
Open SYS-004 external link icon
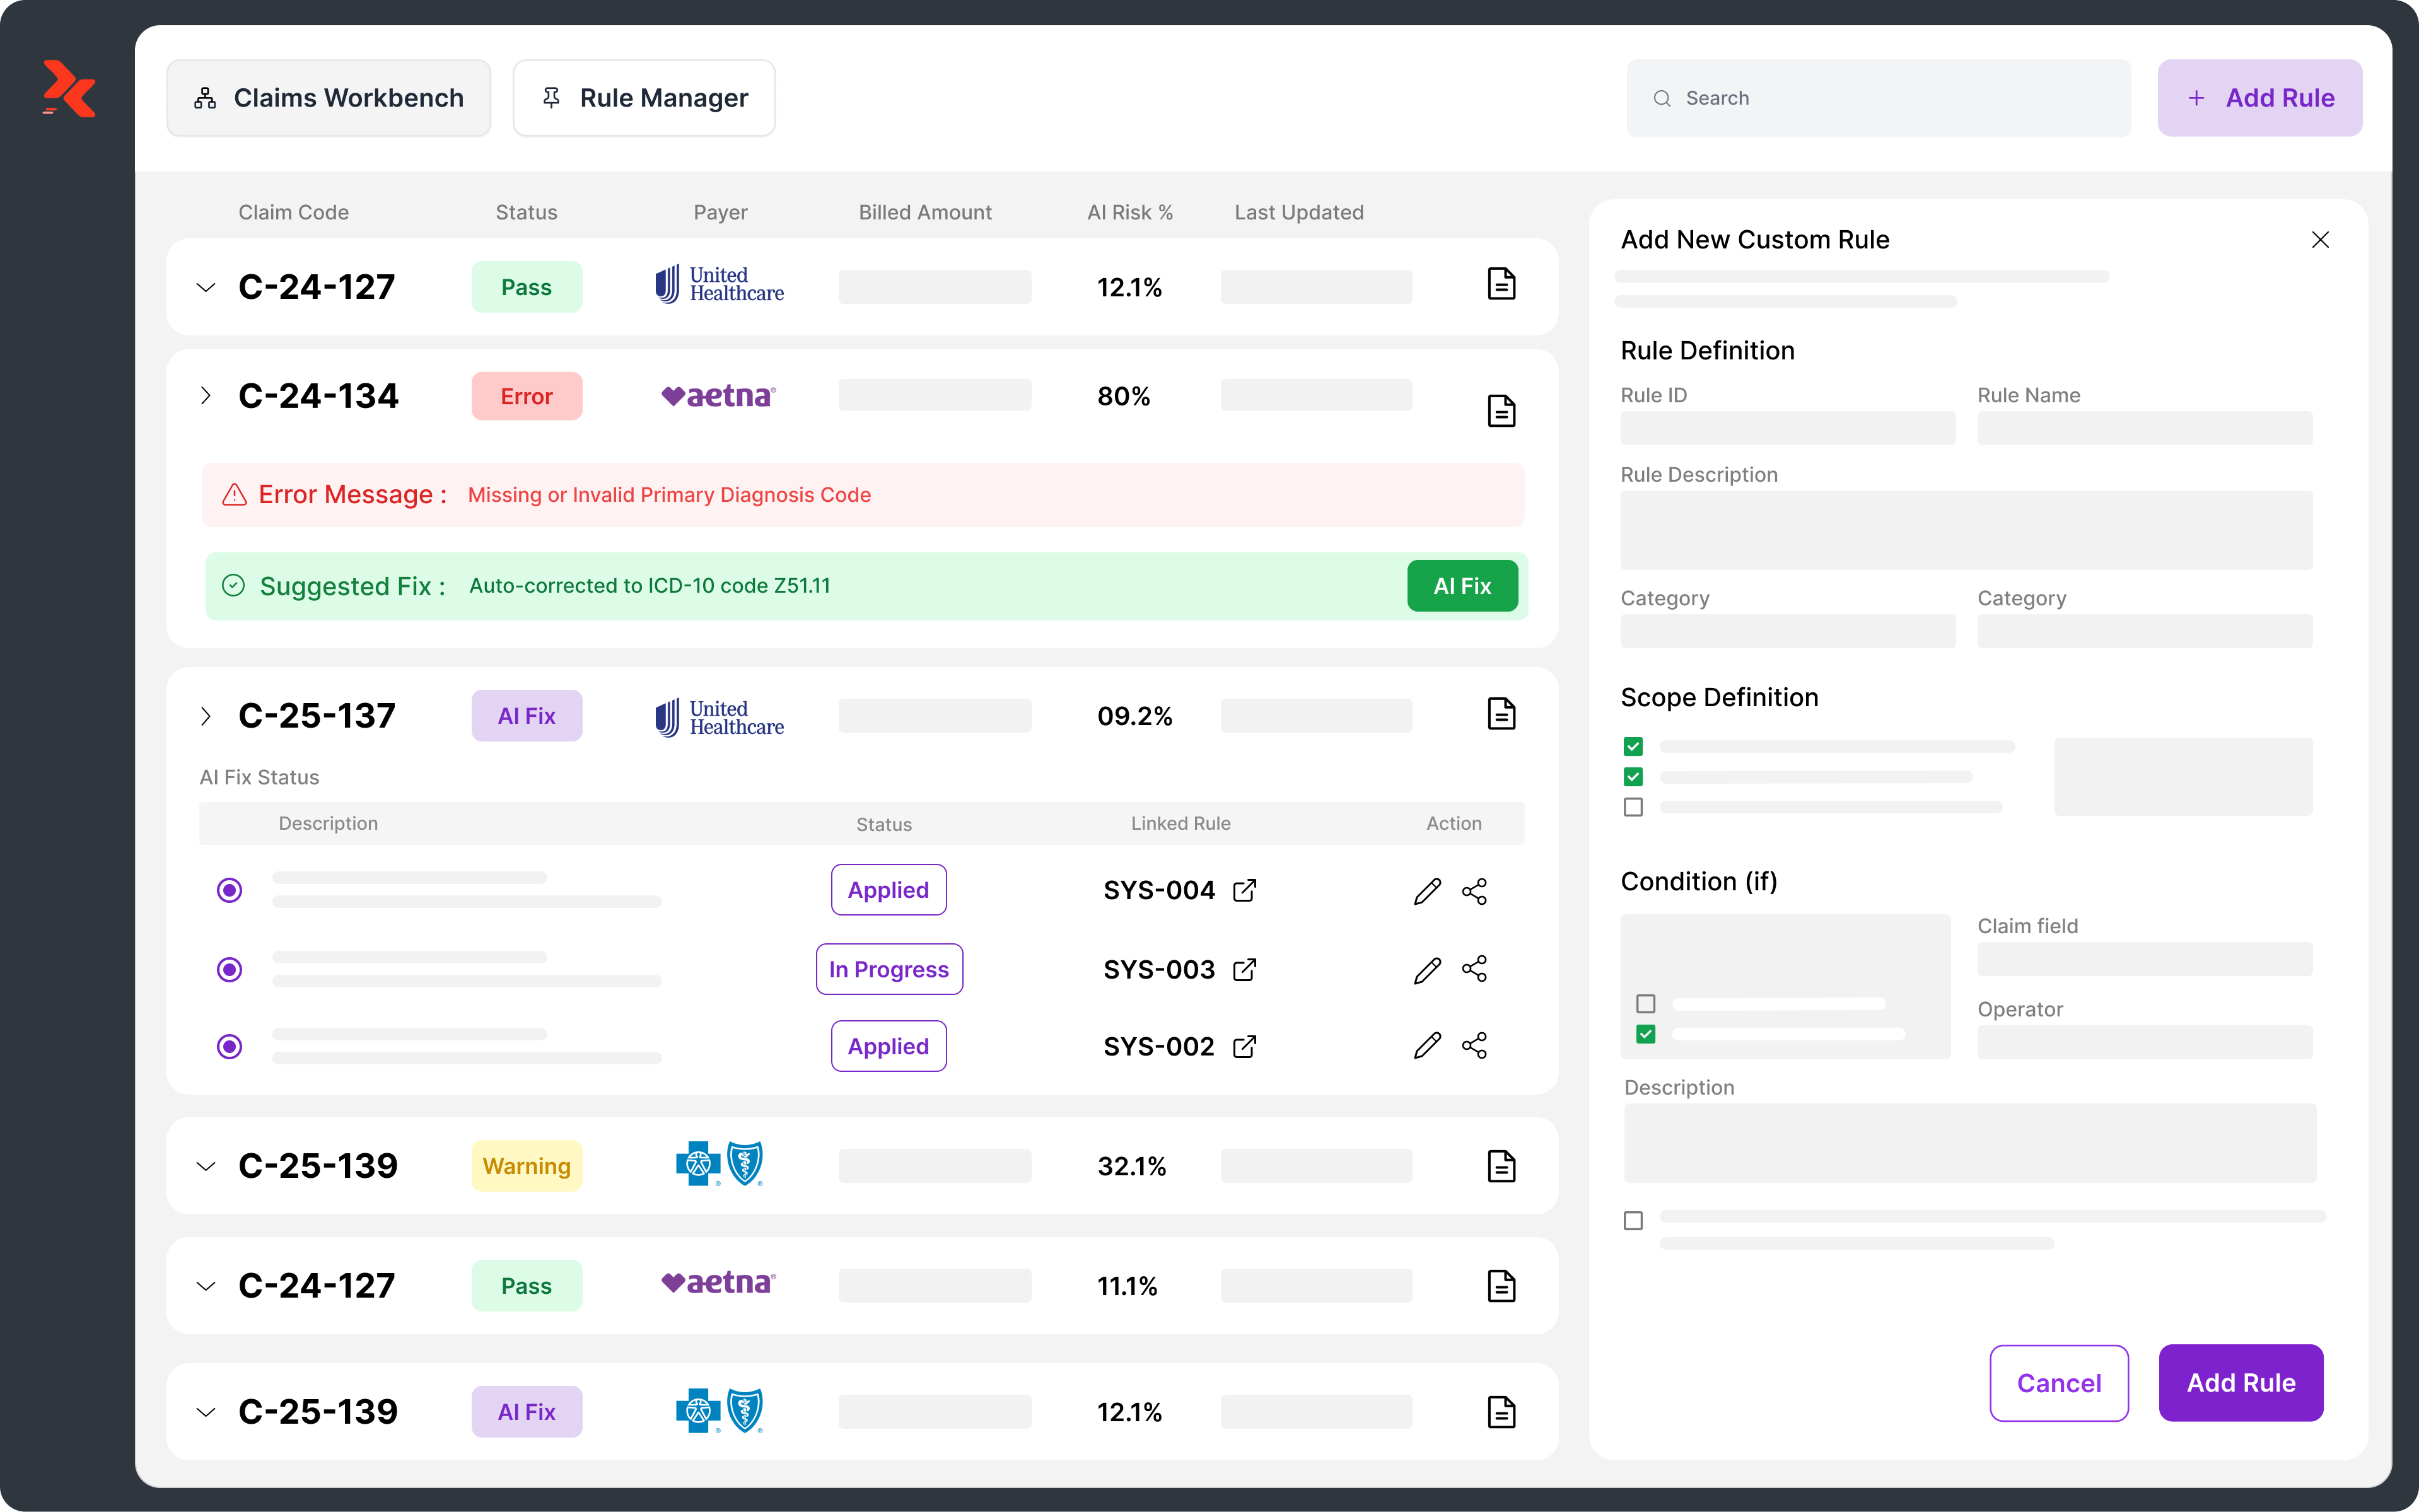tap(1244, 891)
